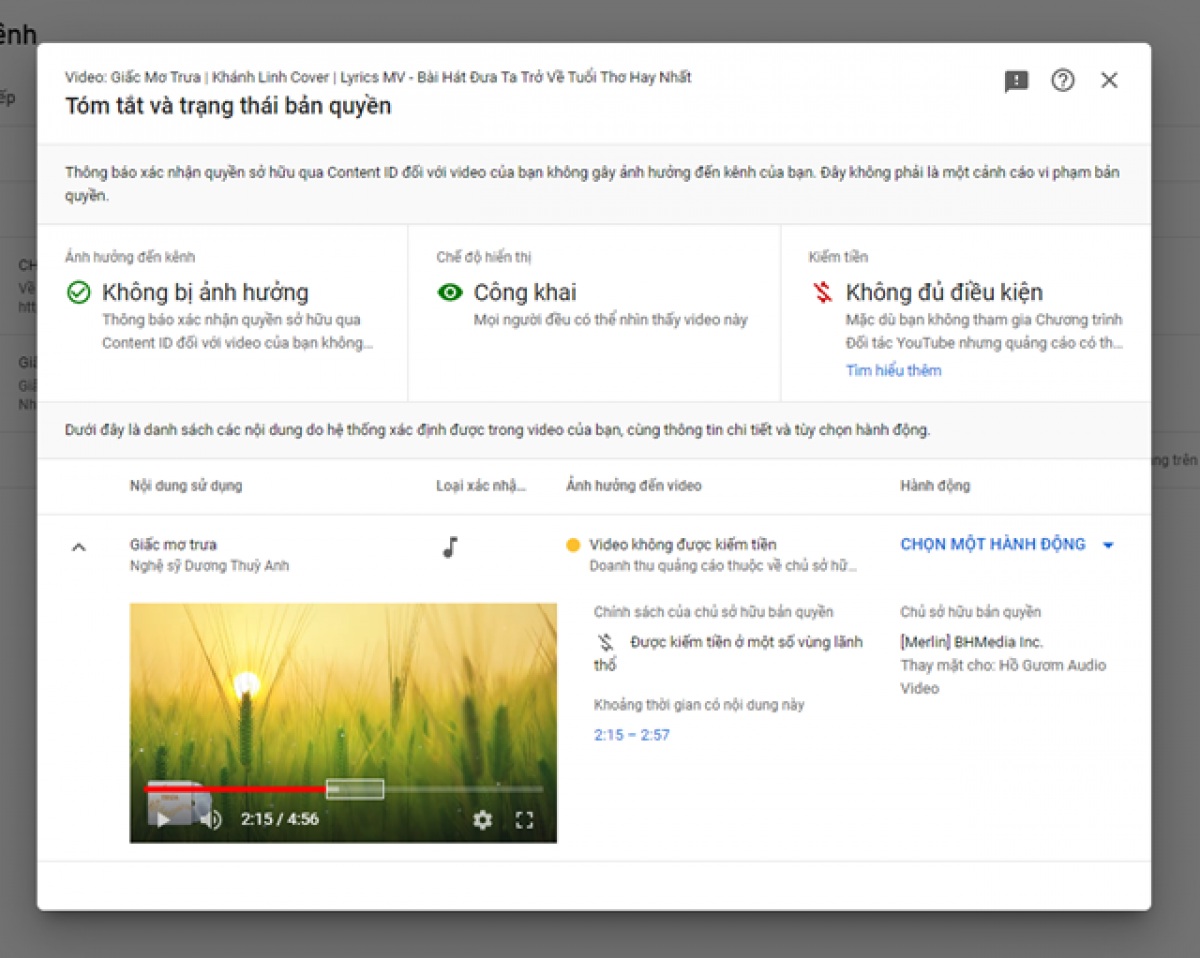Image resolution: width=1200 pixels, height=958 pixels.
Task: Collapse the Giấc mơ trưa claim row
Action: (x=79, y=546)
